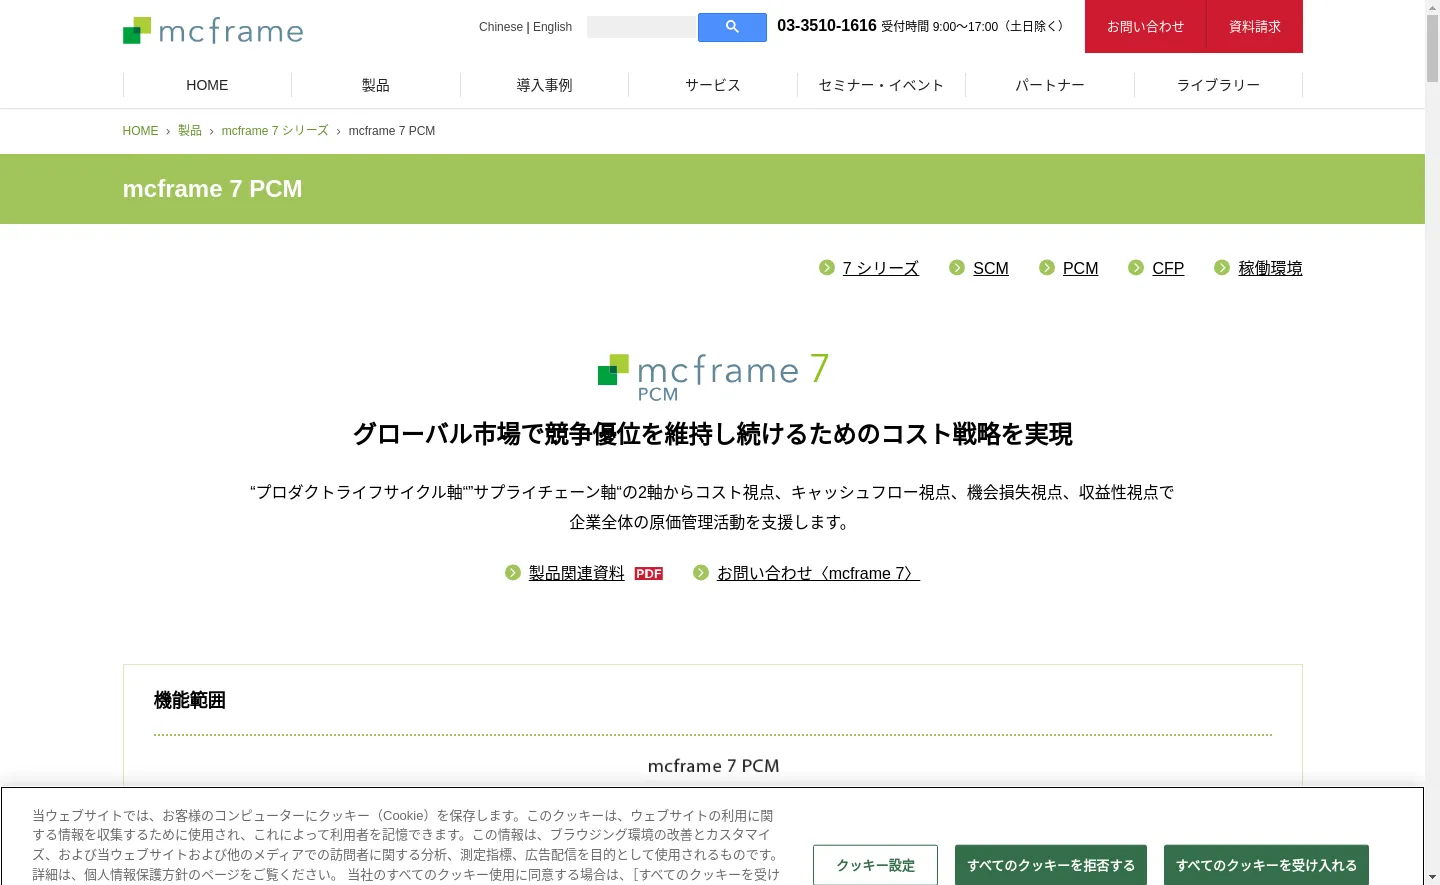Image resolution: width=1440 pixels, height=885 pixels.
Task: Click the red 資料請求 button
Action: 1255,26
